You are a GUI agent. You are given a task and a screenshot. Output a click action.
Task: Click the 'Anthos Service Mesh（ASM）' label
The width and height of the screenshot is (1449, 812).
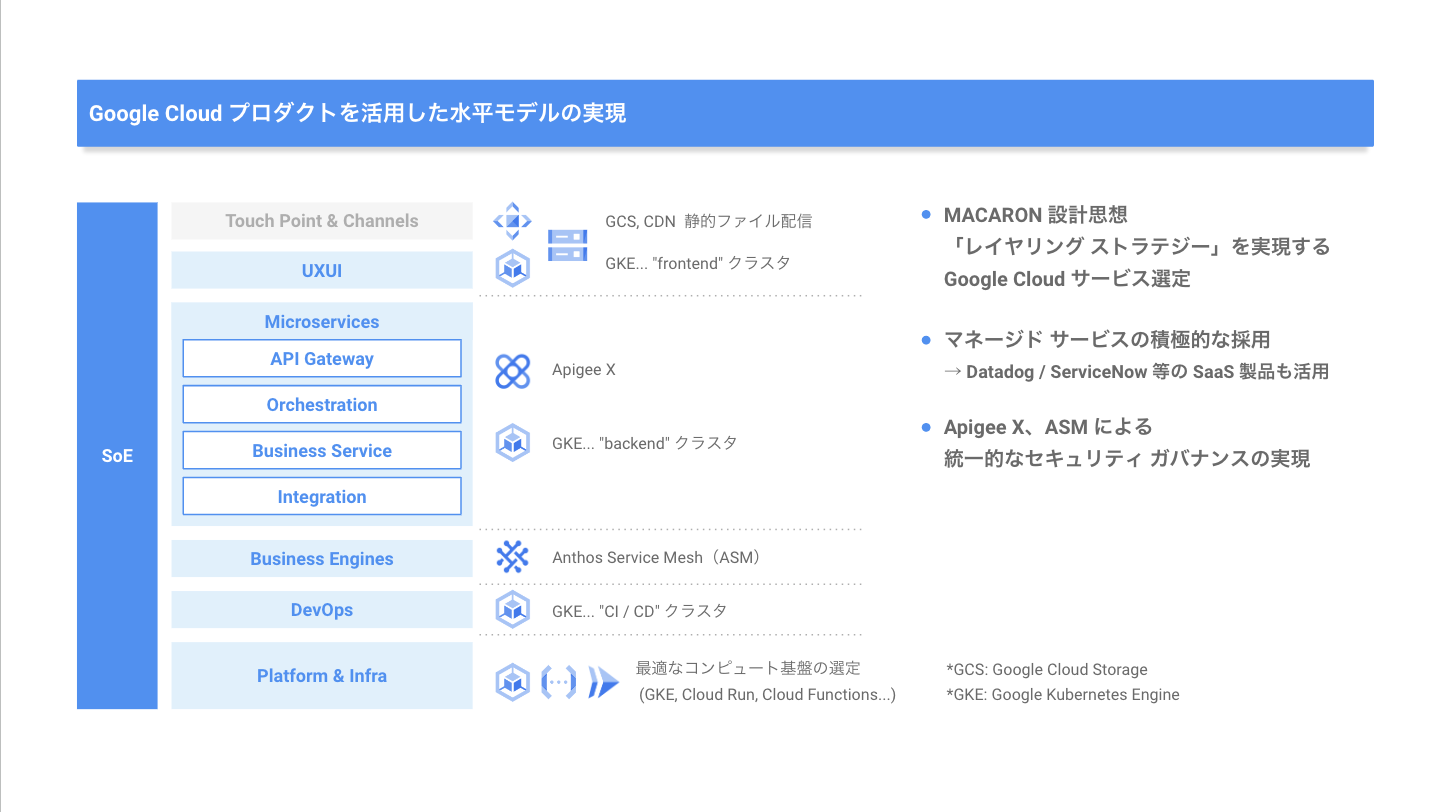click(659, 557)
